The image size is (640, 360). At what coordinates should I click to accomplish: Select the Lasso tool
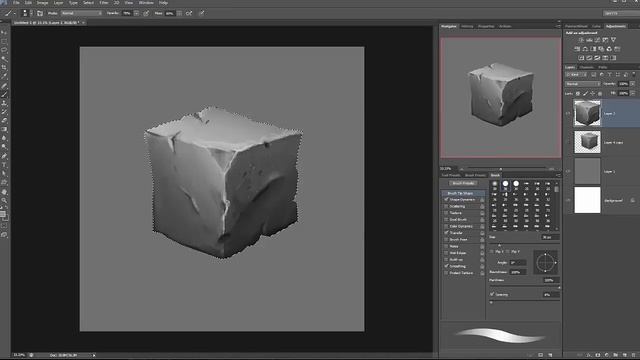(x=4, y=50)
